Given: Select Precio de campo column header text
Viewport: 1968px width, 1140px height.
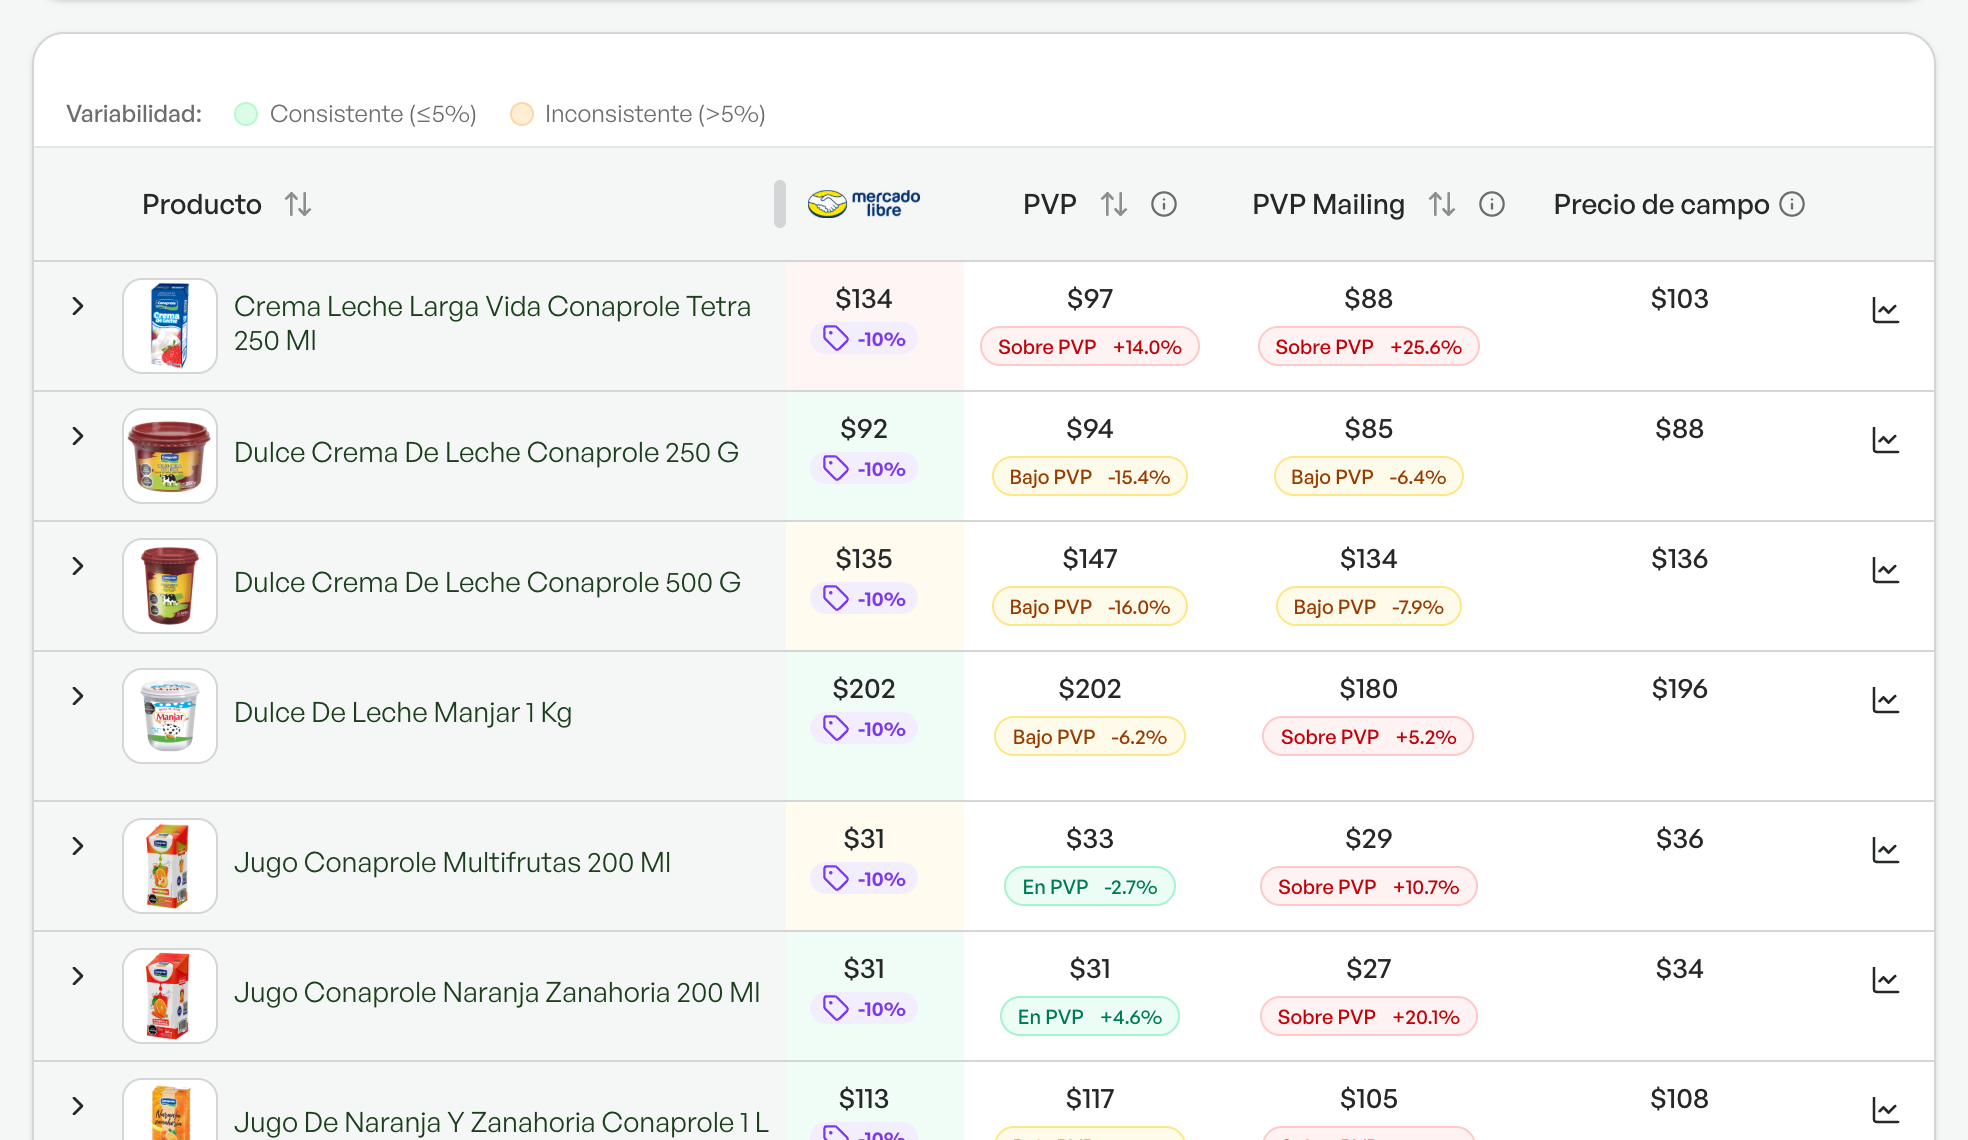Looking at the screenshot, I should (x=1661, y=204).
